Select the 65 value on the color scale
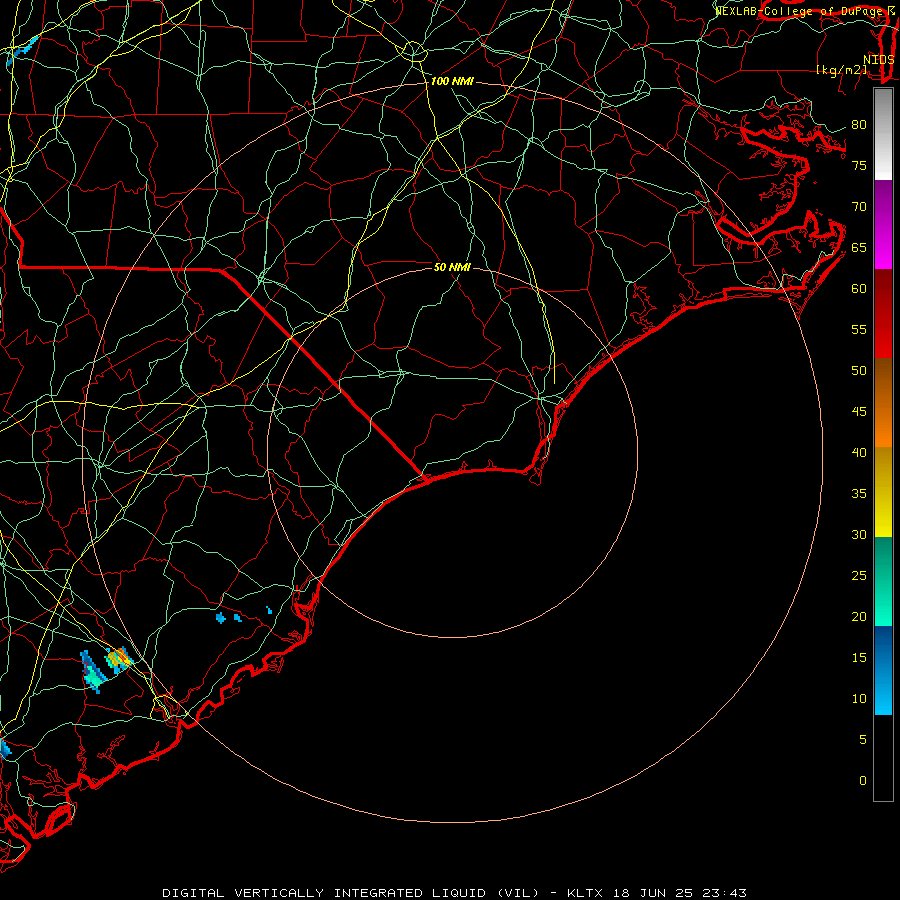This screenshot has height=900, width=900. tap(859, 247)
